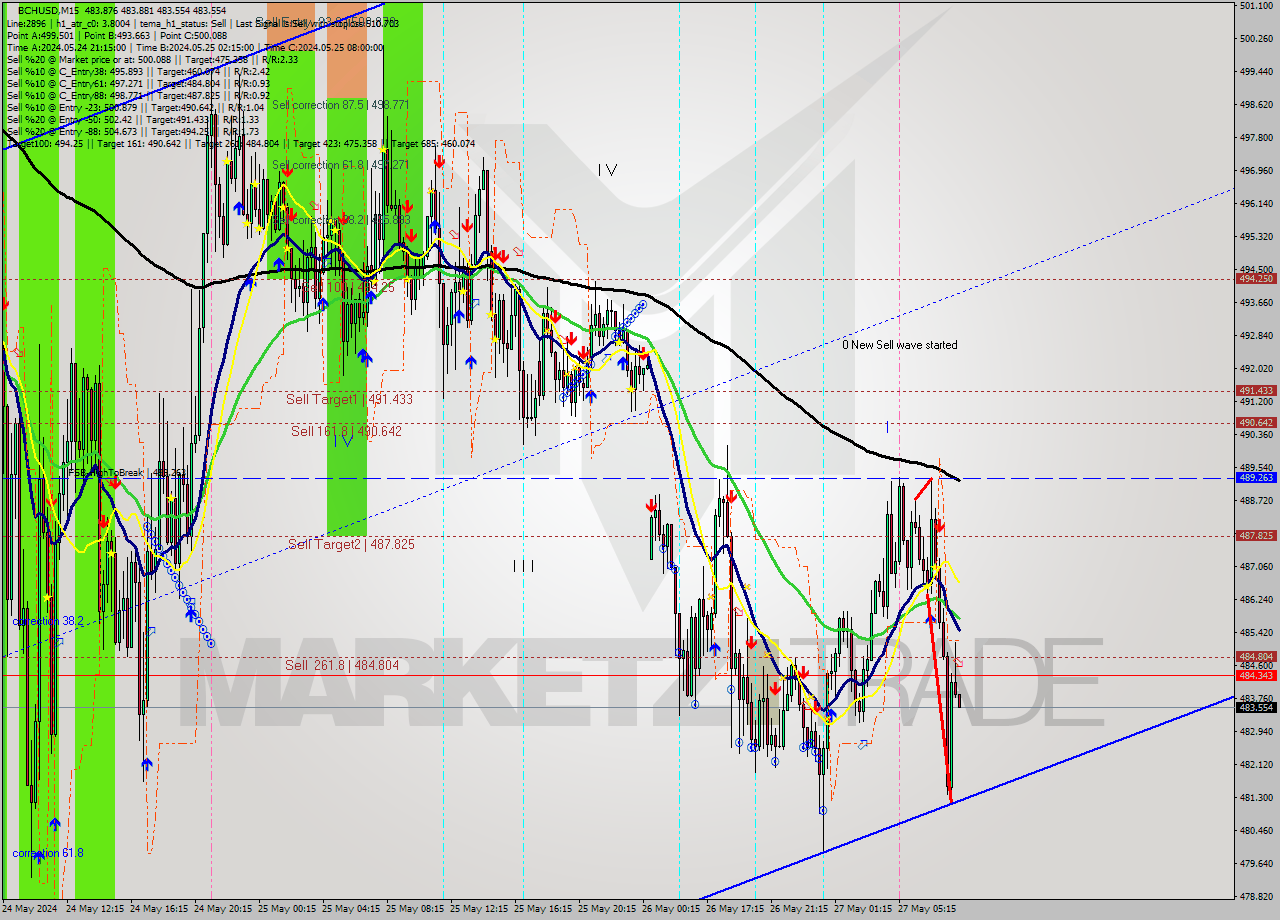The width and height of the screenshot is (1280, 920).
Task: Click the red 491.433 price tag
Action: tap(1256, 390)
